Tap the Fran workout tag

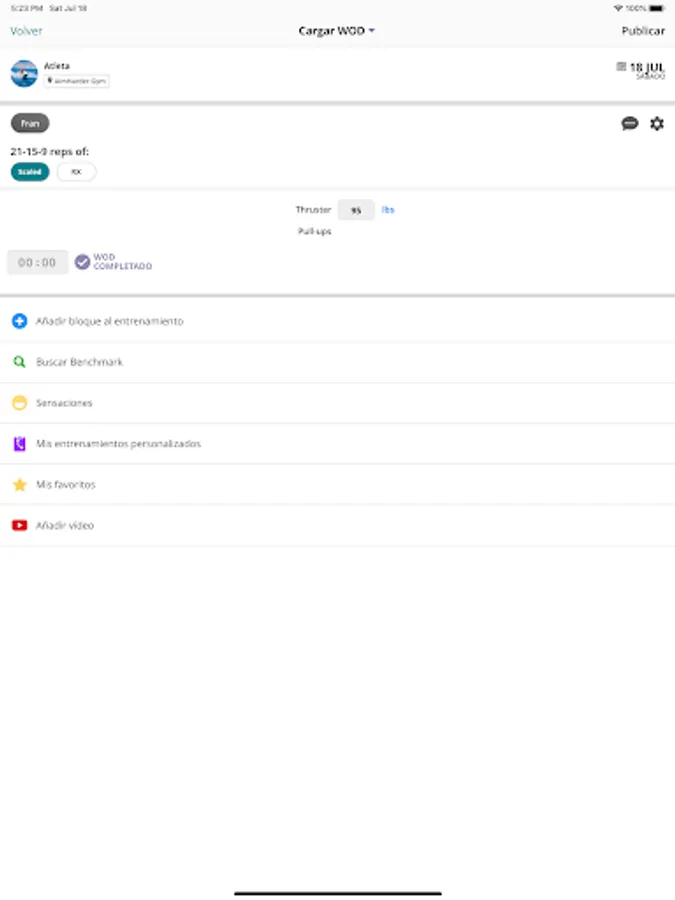pos(30,123)
